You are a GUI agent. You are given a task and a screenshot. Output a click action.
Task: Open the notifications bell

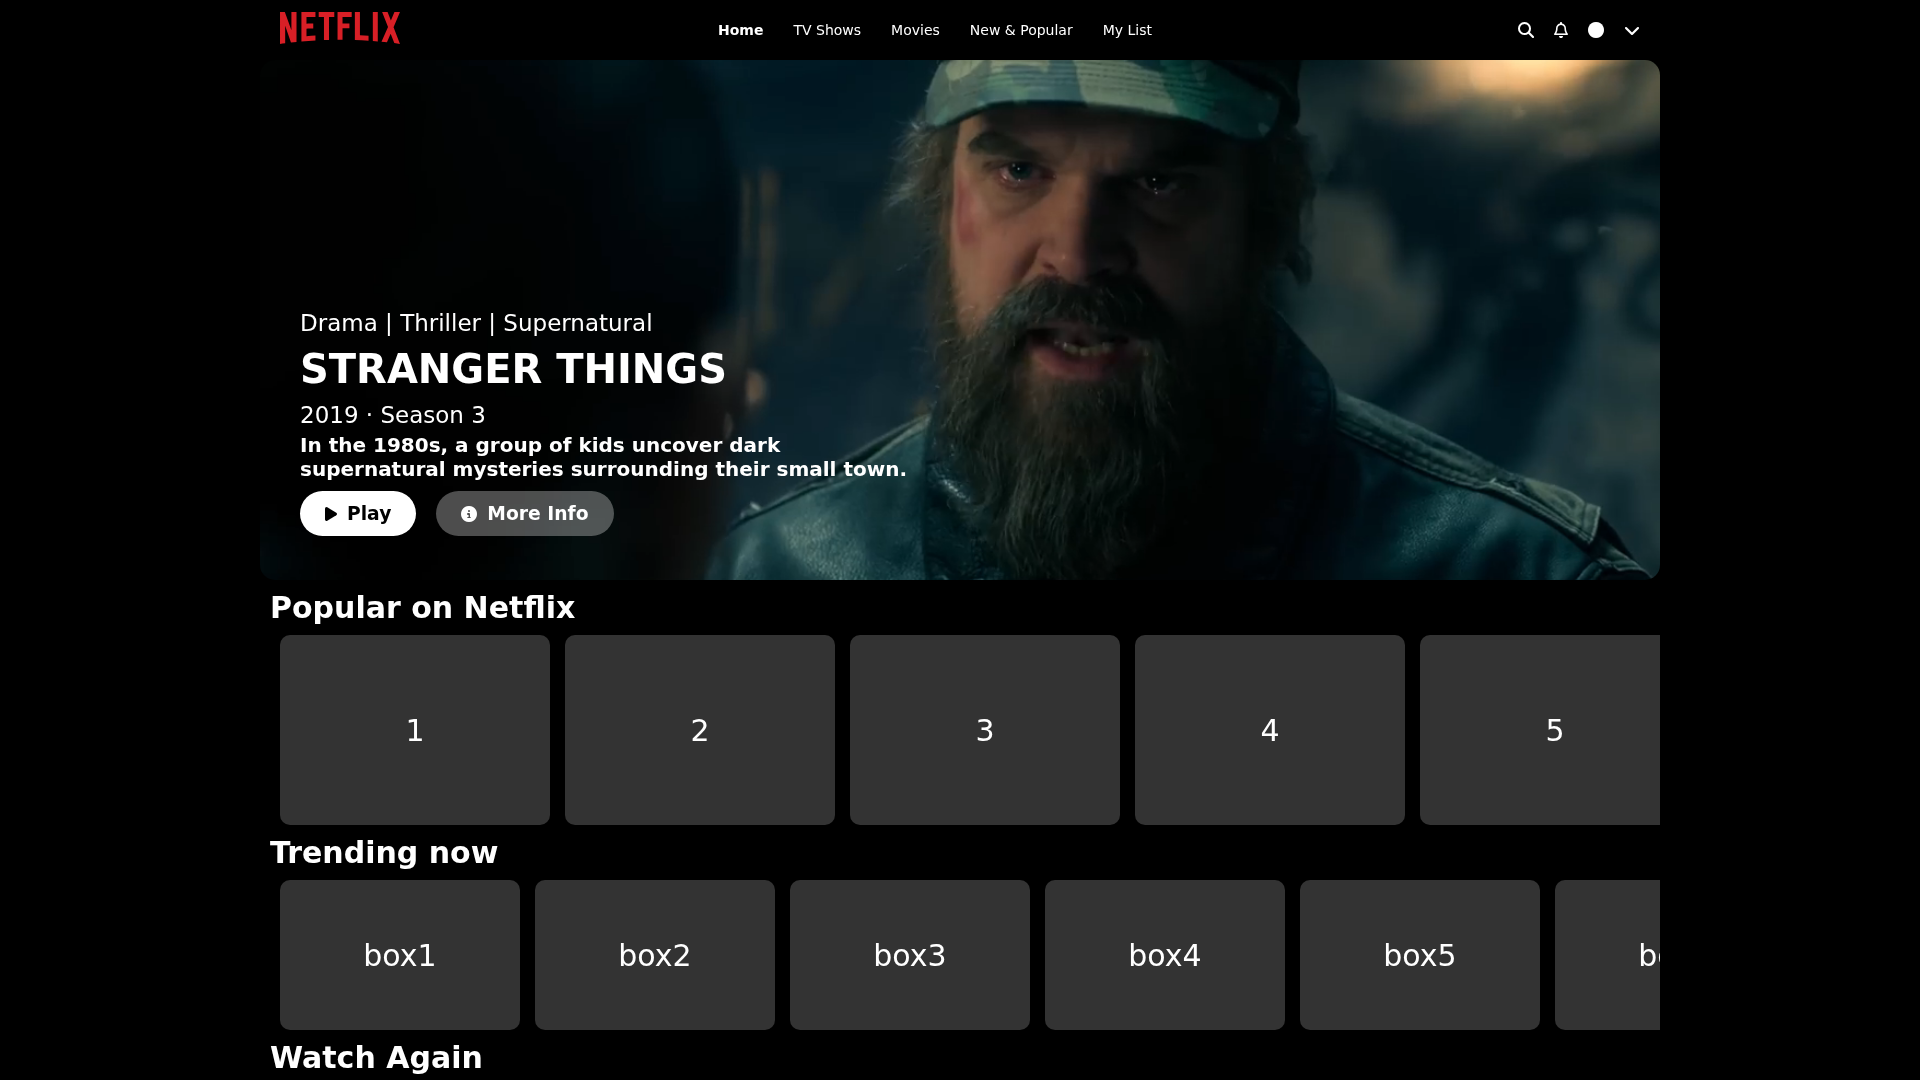(1561, 30)
